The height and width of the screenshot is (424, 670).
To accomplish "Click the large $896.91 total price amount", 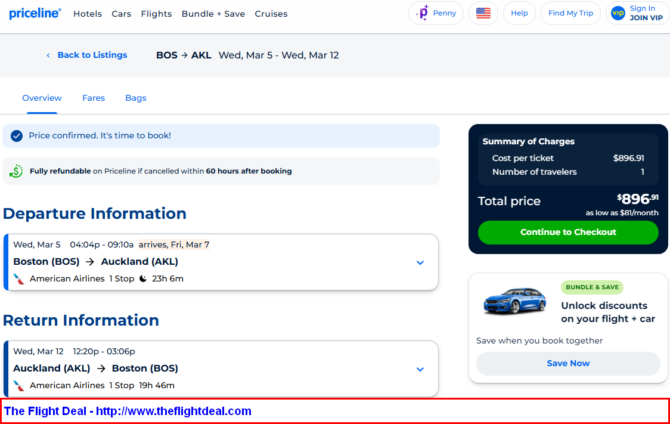I will click(638, 199).
